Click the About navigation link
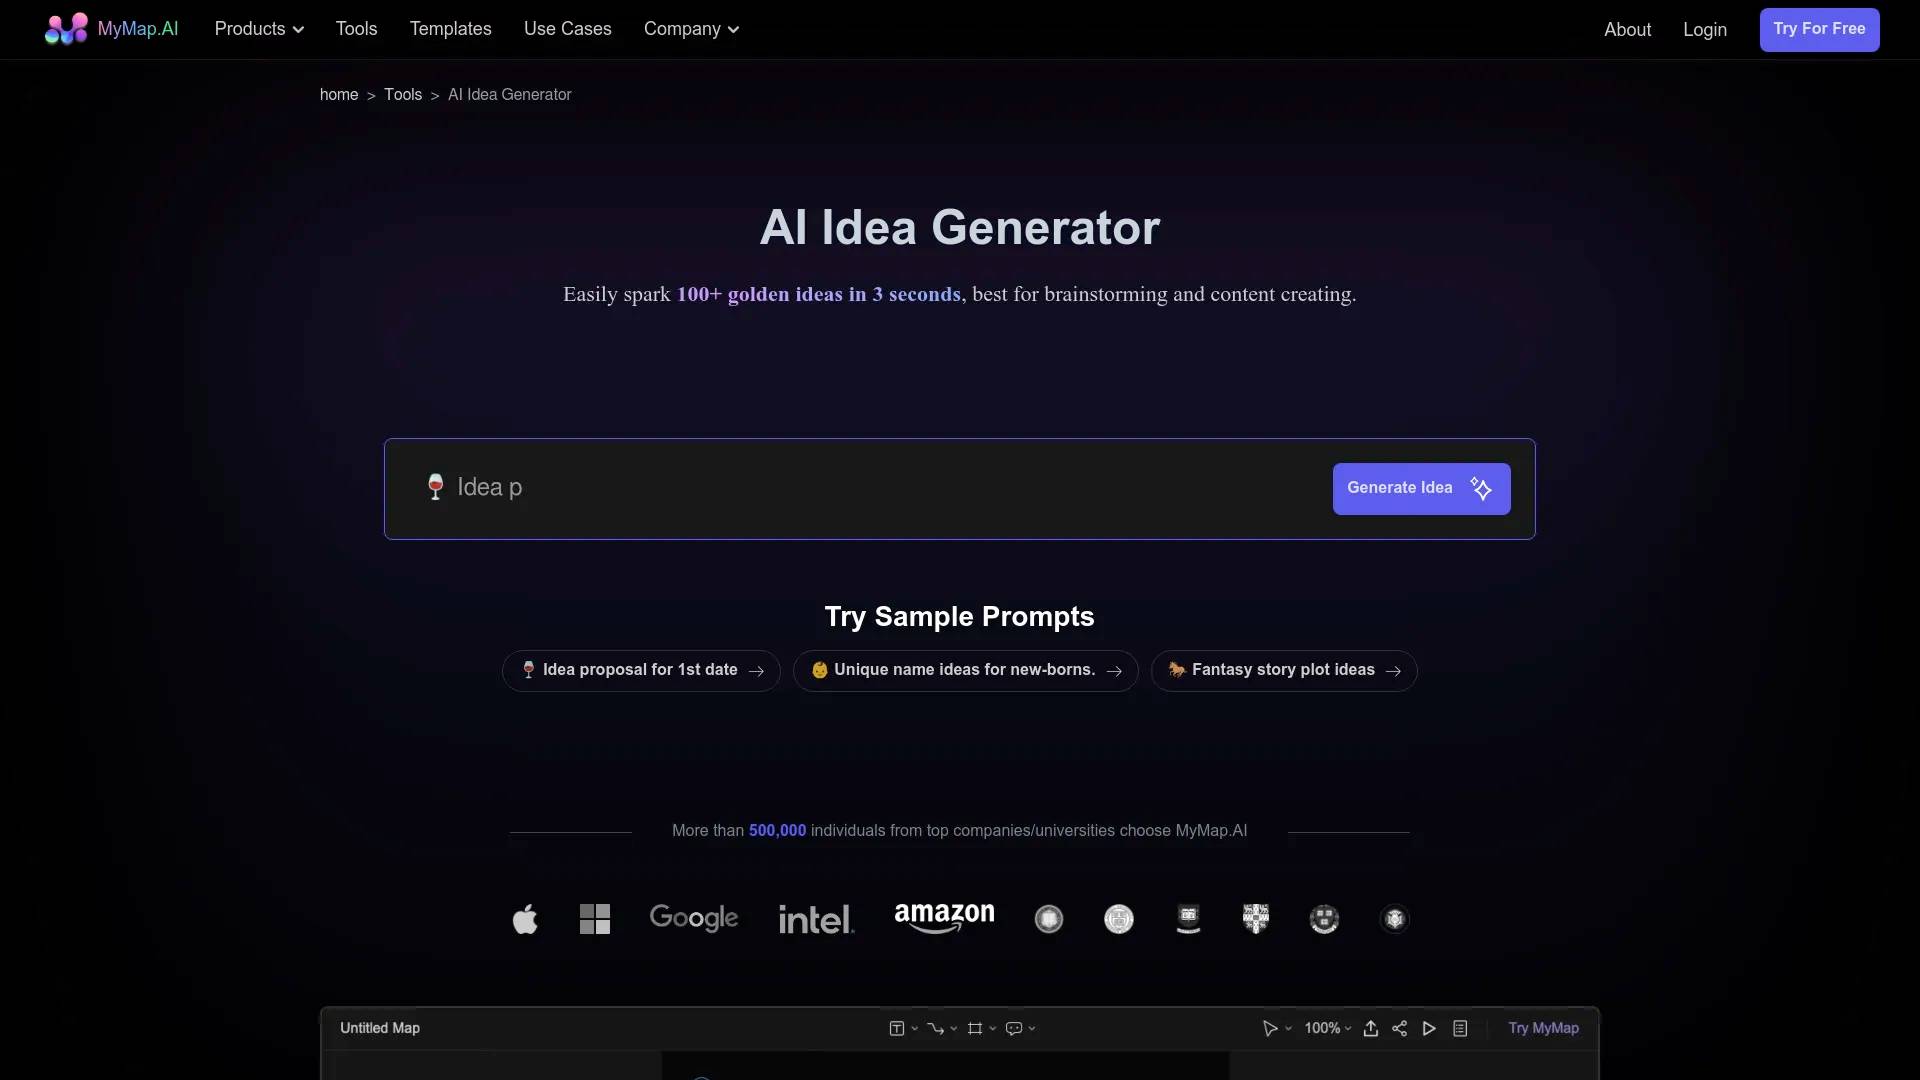This screenshot has width=1920, height=1080. (x=1627, y=29)
